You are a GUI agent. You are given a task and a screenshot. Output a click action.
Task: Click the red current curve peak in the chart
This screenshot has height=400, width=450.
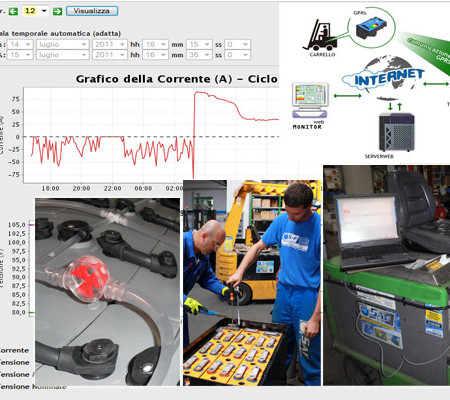pos(198,93)
